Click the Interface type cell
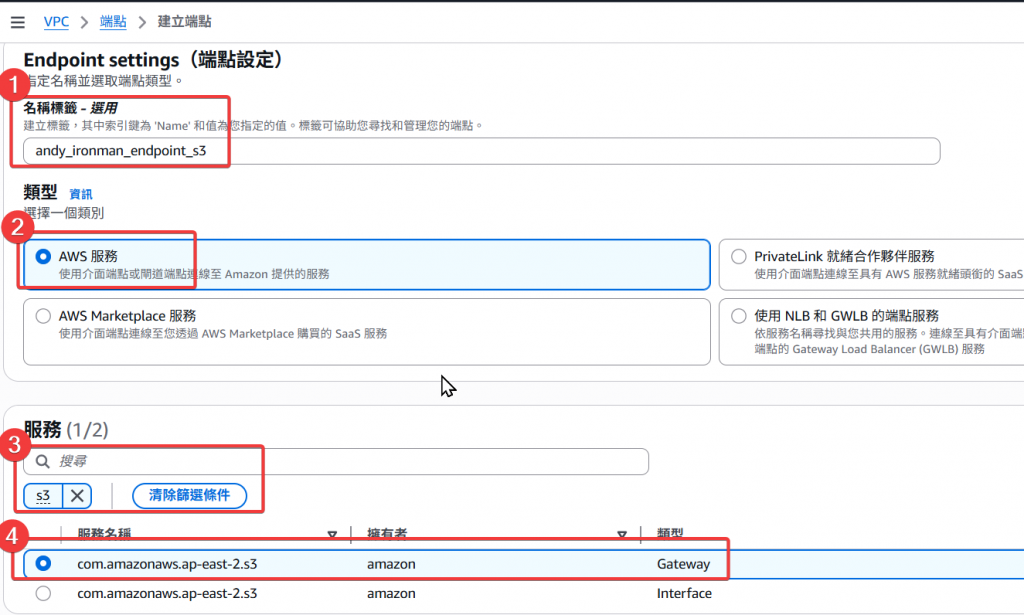Image resolution: width=1024 pixels, height=615 pixels. [x=684, y=593]
